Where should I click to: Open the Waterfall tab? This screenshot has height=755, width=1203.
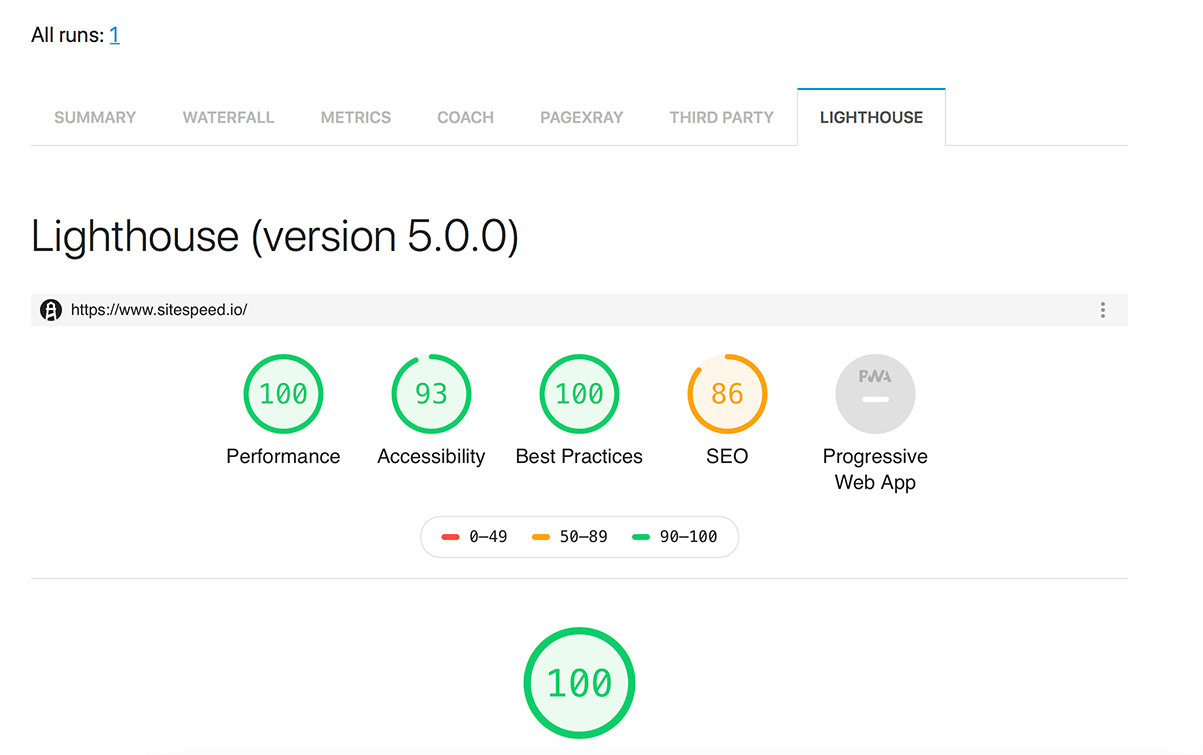click(x=228, y=117)
